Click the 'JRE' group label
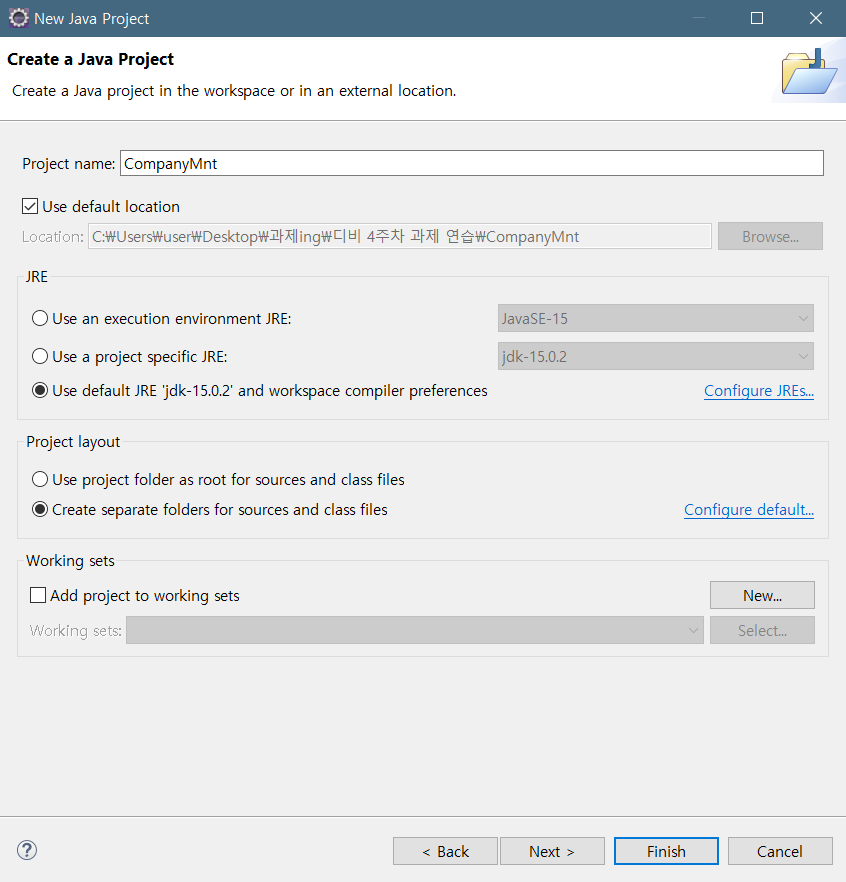 37,277
